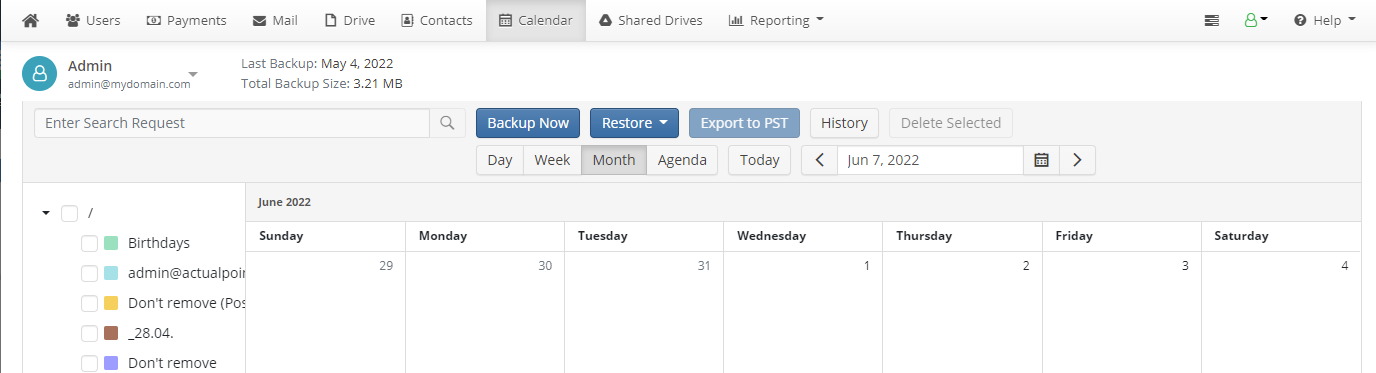Viewport: 1376px width, 373px height.
Task: Go to previous month arrow
Action: pos(820,160)
